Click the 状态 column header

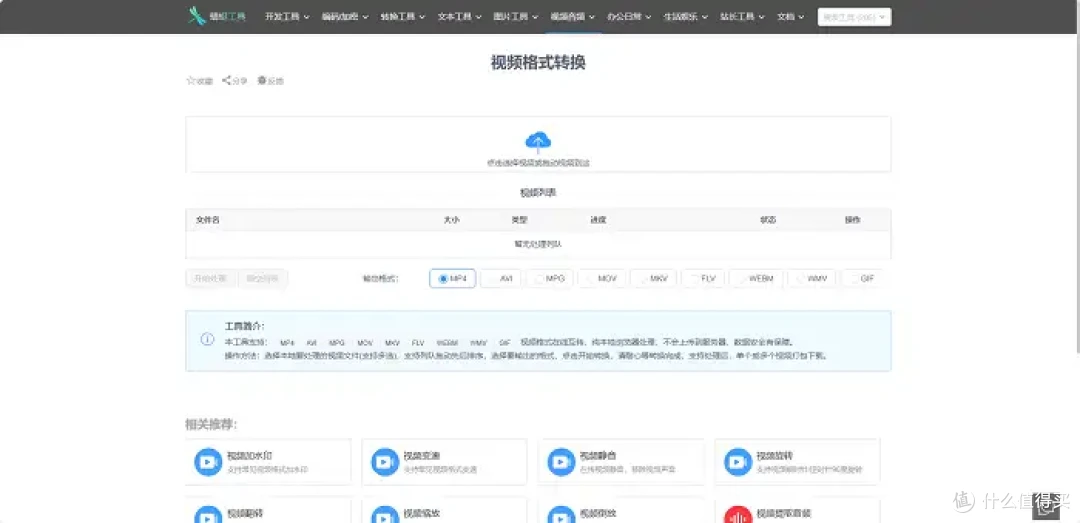coord(768,220)
